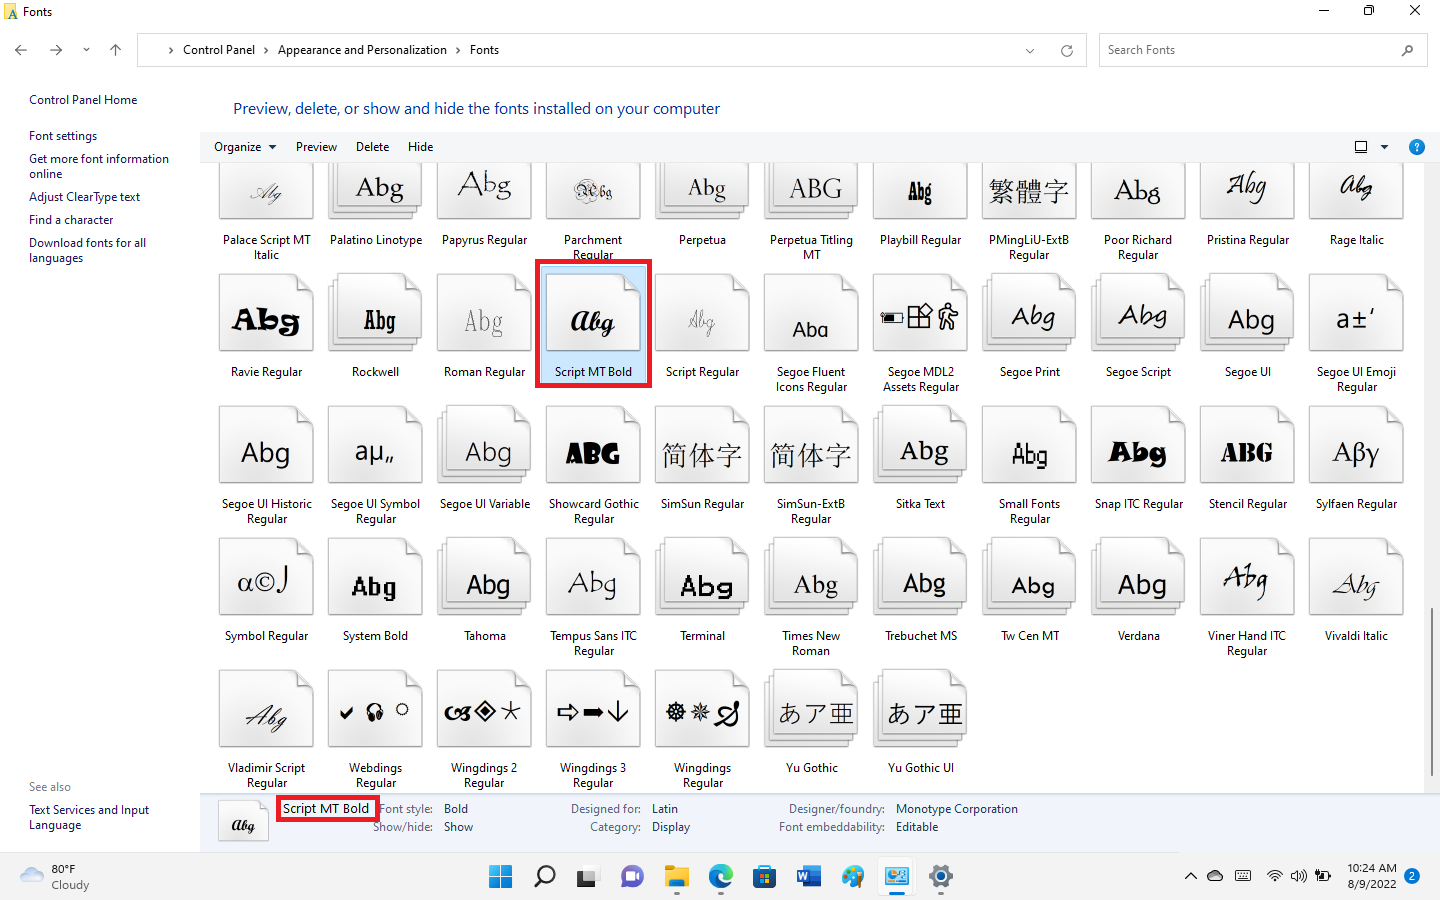The height and width of the screenshot is (900, 1440).
Task: Open the Fonts help button
Action: (1416, 147)
